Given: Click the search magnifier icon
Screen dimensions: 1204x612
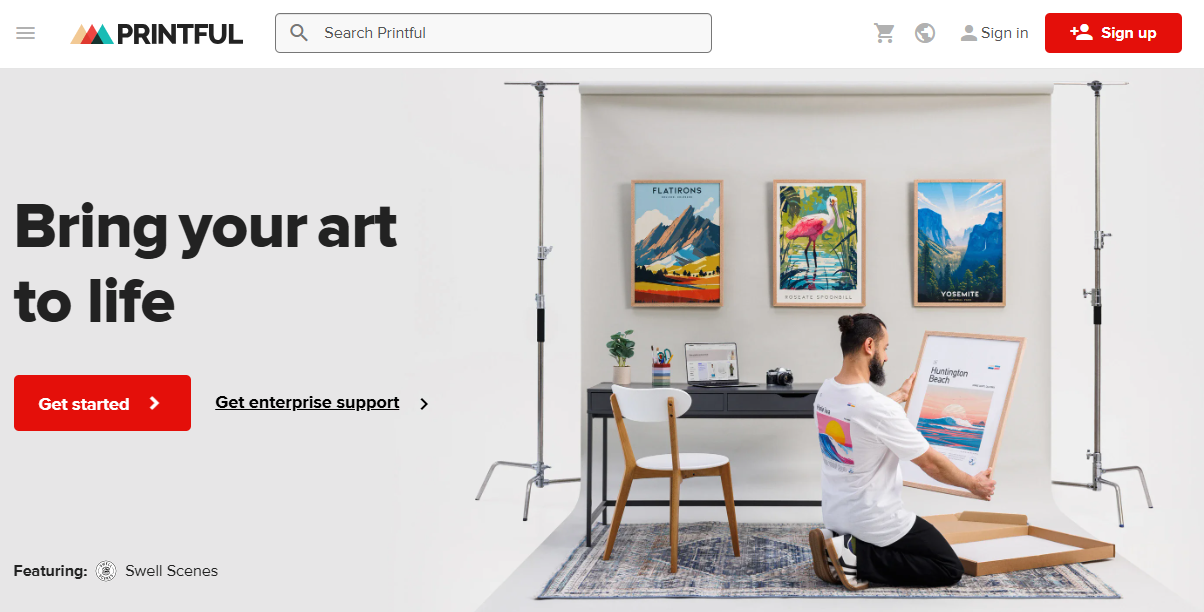Looking at the screenshot, I should pyautogui.click(x=299, y=33).
